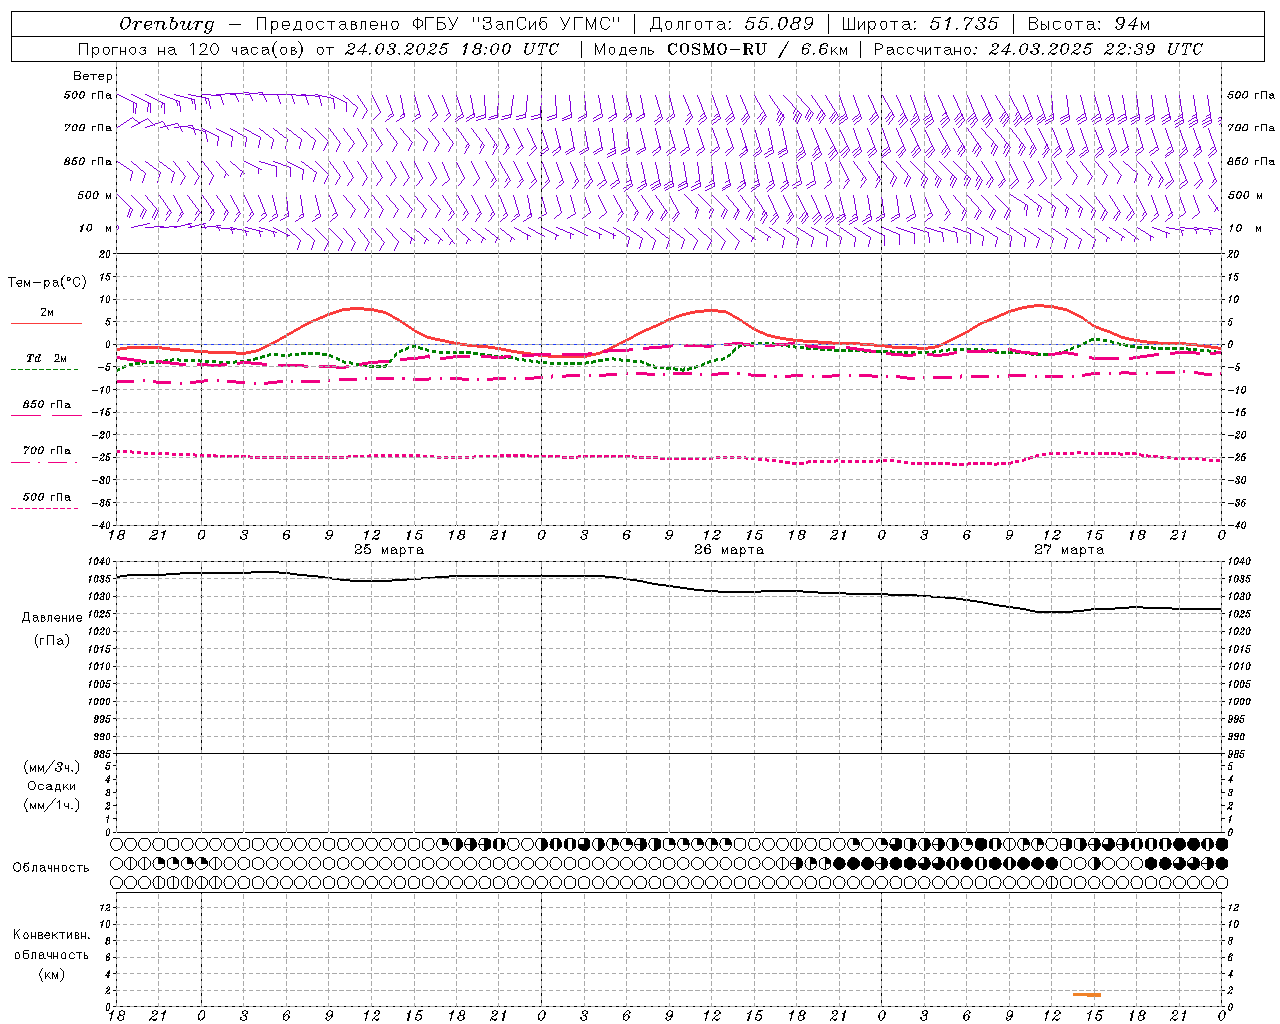This screenshot has height=1024, width=1280.
Task: Select the "Модель COSMO-RU / 6.6км" model text
Action: point(720,49)
